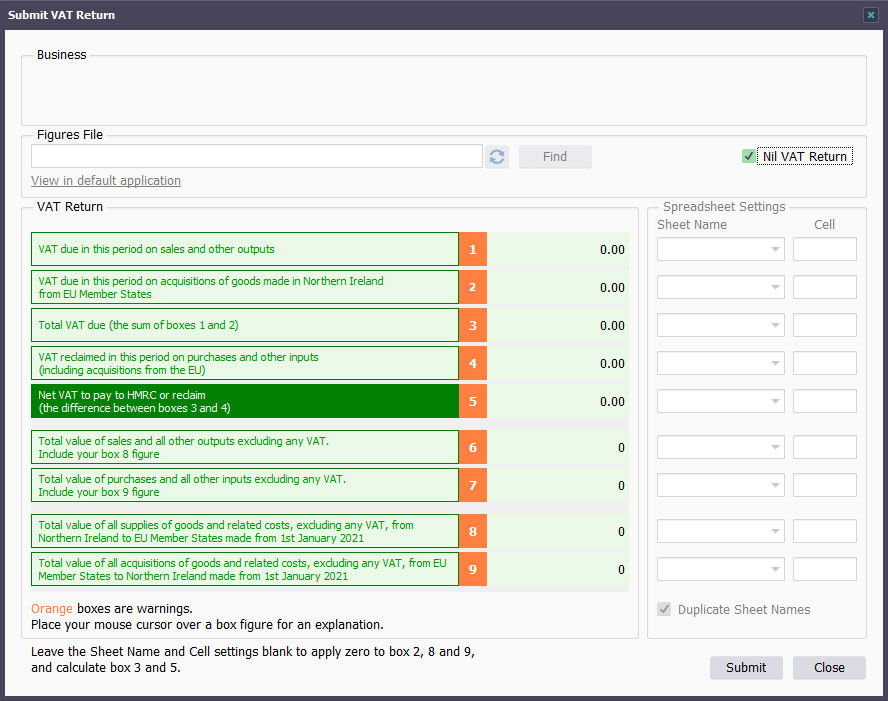Click the Figures File path field
Image resolution: width=888 pixels, height=701 pixels.
tap(257, 156)
